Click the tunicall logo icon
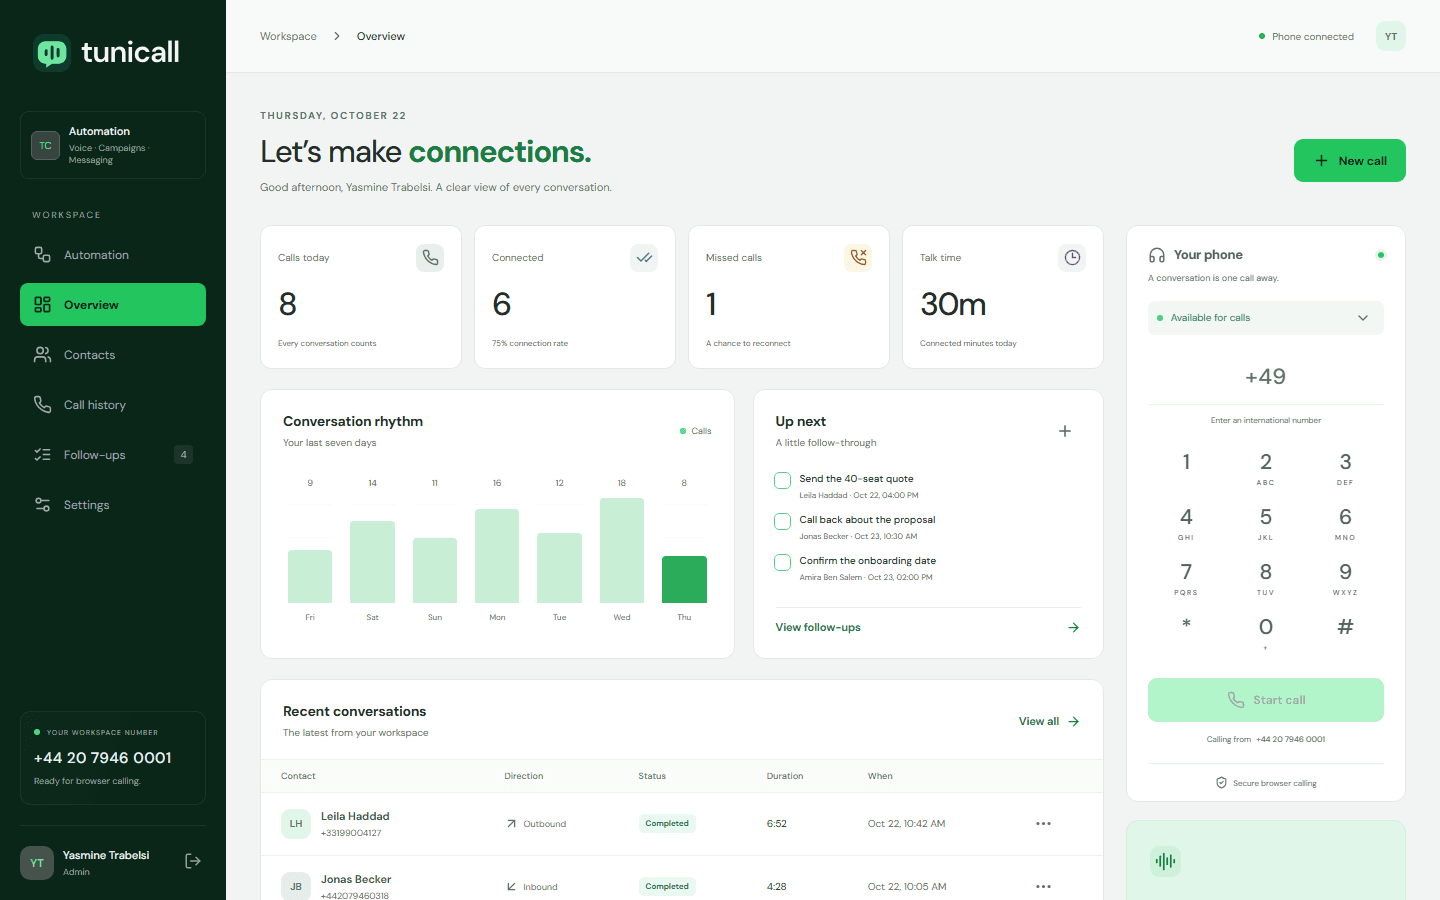The image size is (1440, 900). [x=52, y=53]
